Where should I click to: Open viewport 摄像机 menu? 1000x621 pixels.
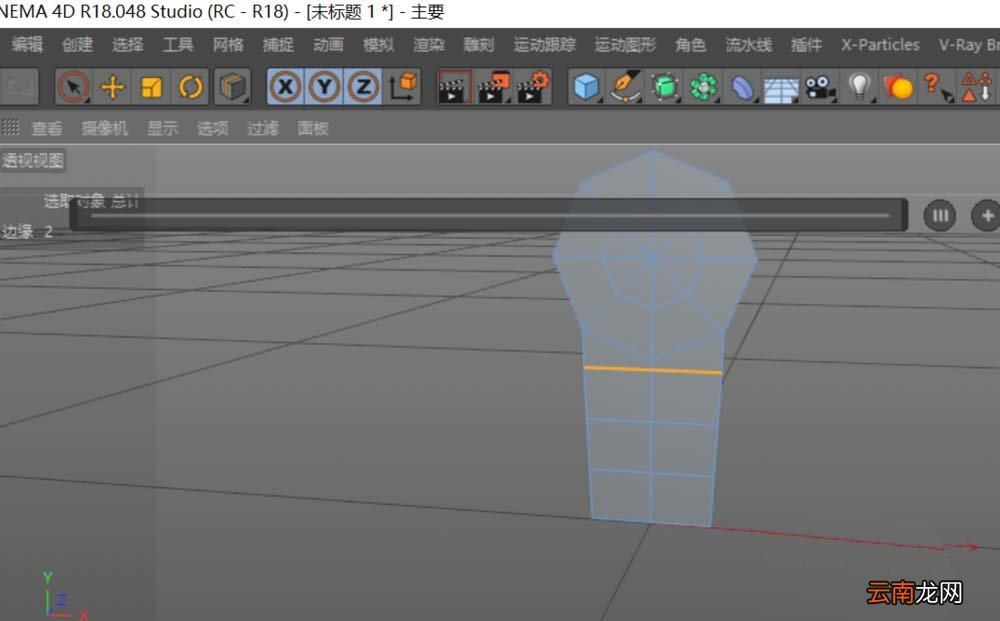105,128
